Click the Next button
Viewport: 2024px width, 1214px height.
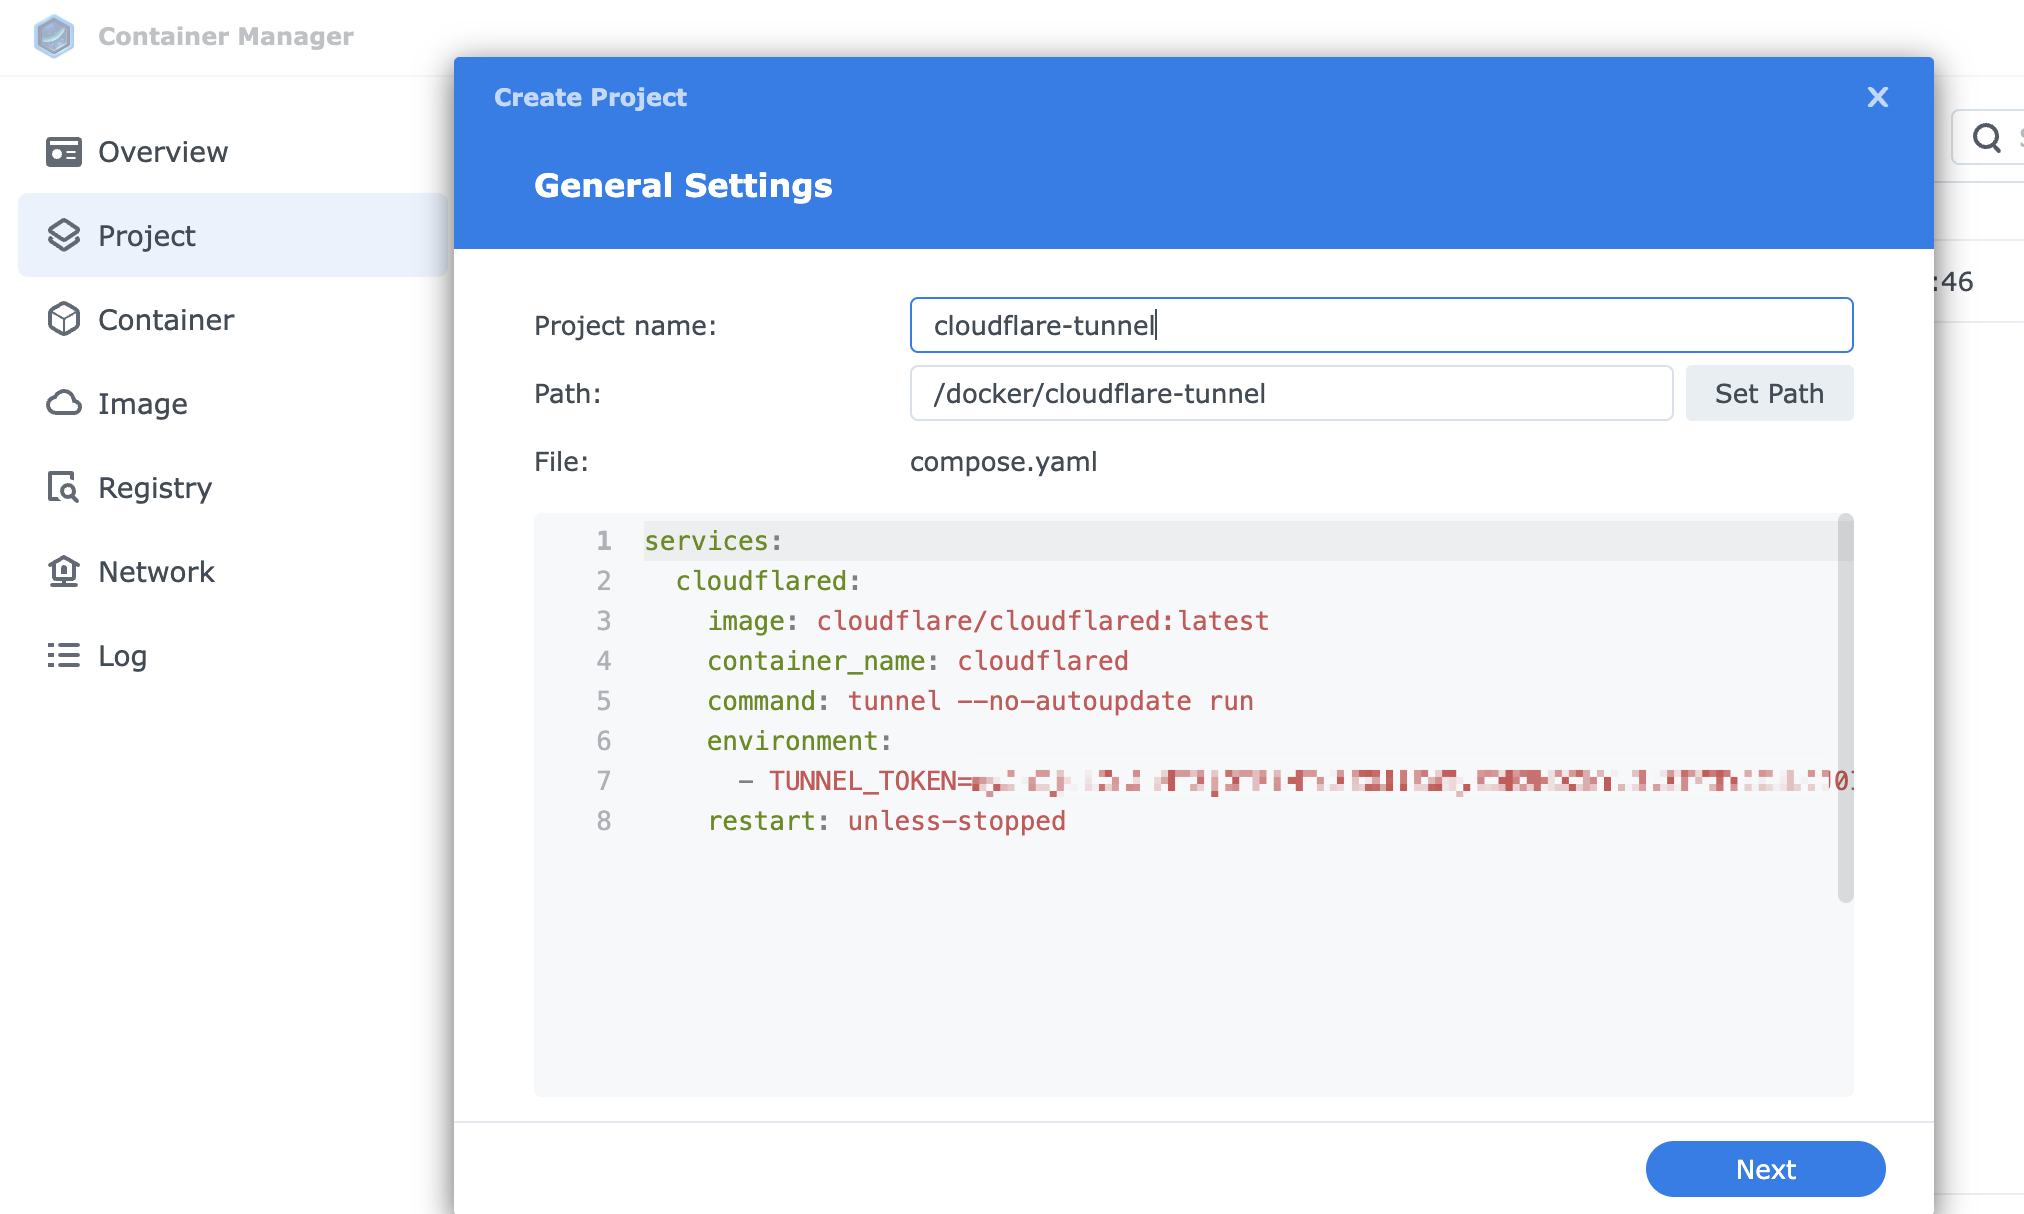1765,1169
